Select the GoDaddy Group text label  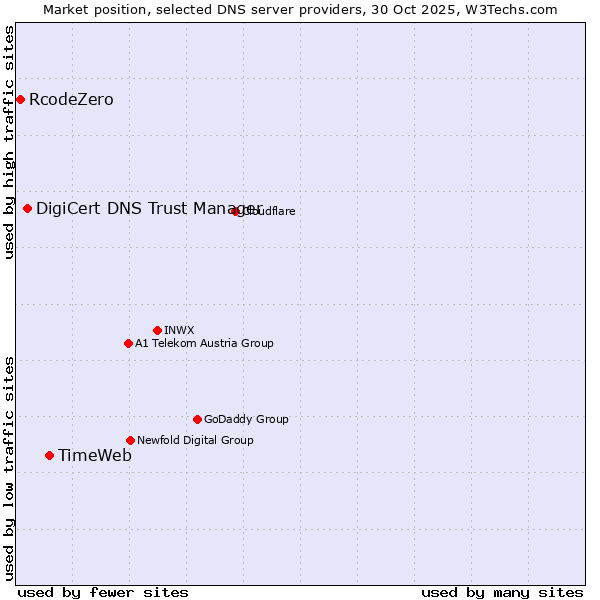pyautogui.click(x=246, y=419)
